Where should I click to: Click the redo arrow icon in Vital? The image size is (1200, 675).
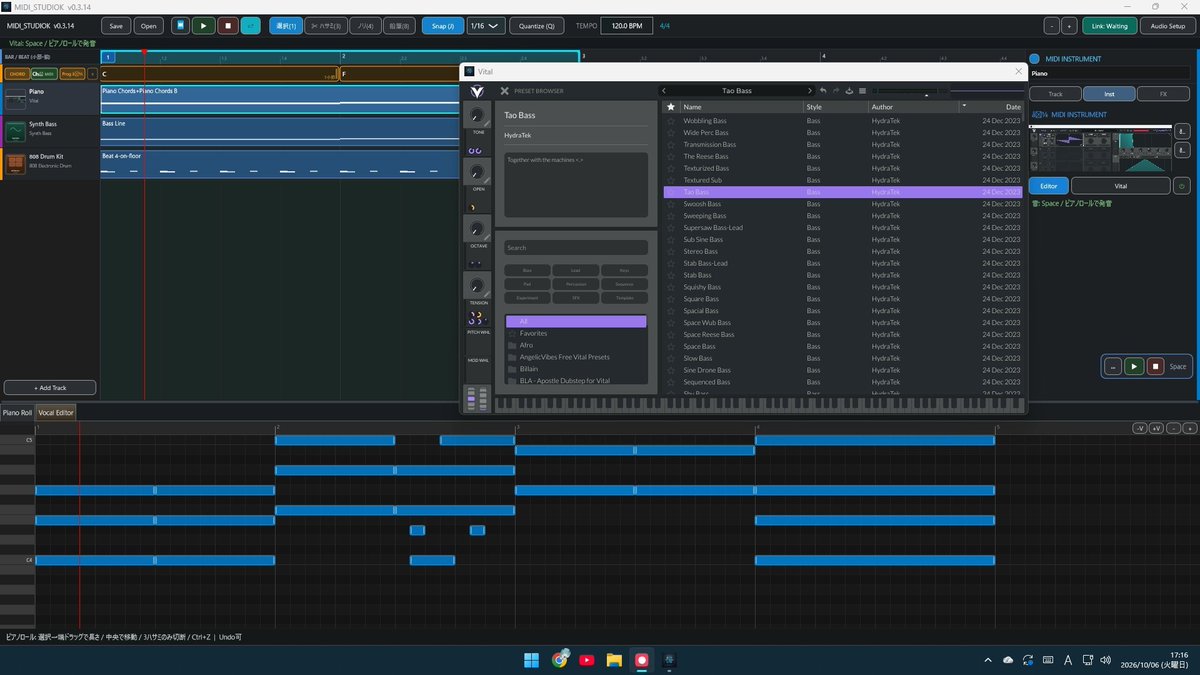[835, 91]
